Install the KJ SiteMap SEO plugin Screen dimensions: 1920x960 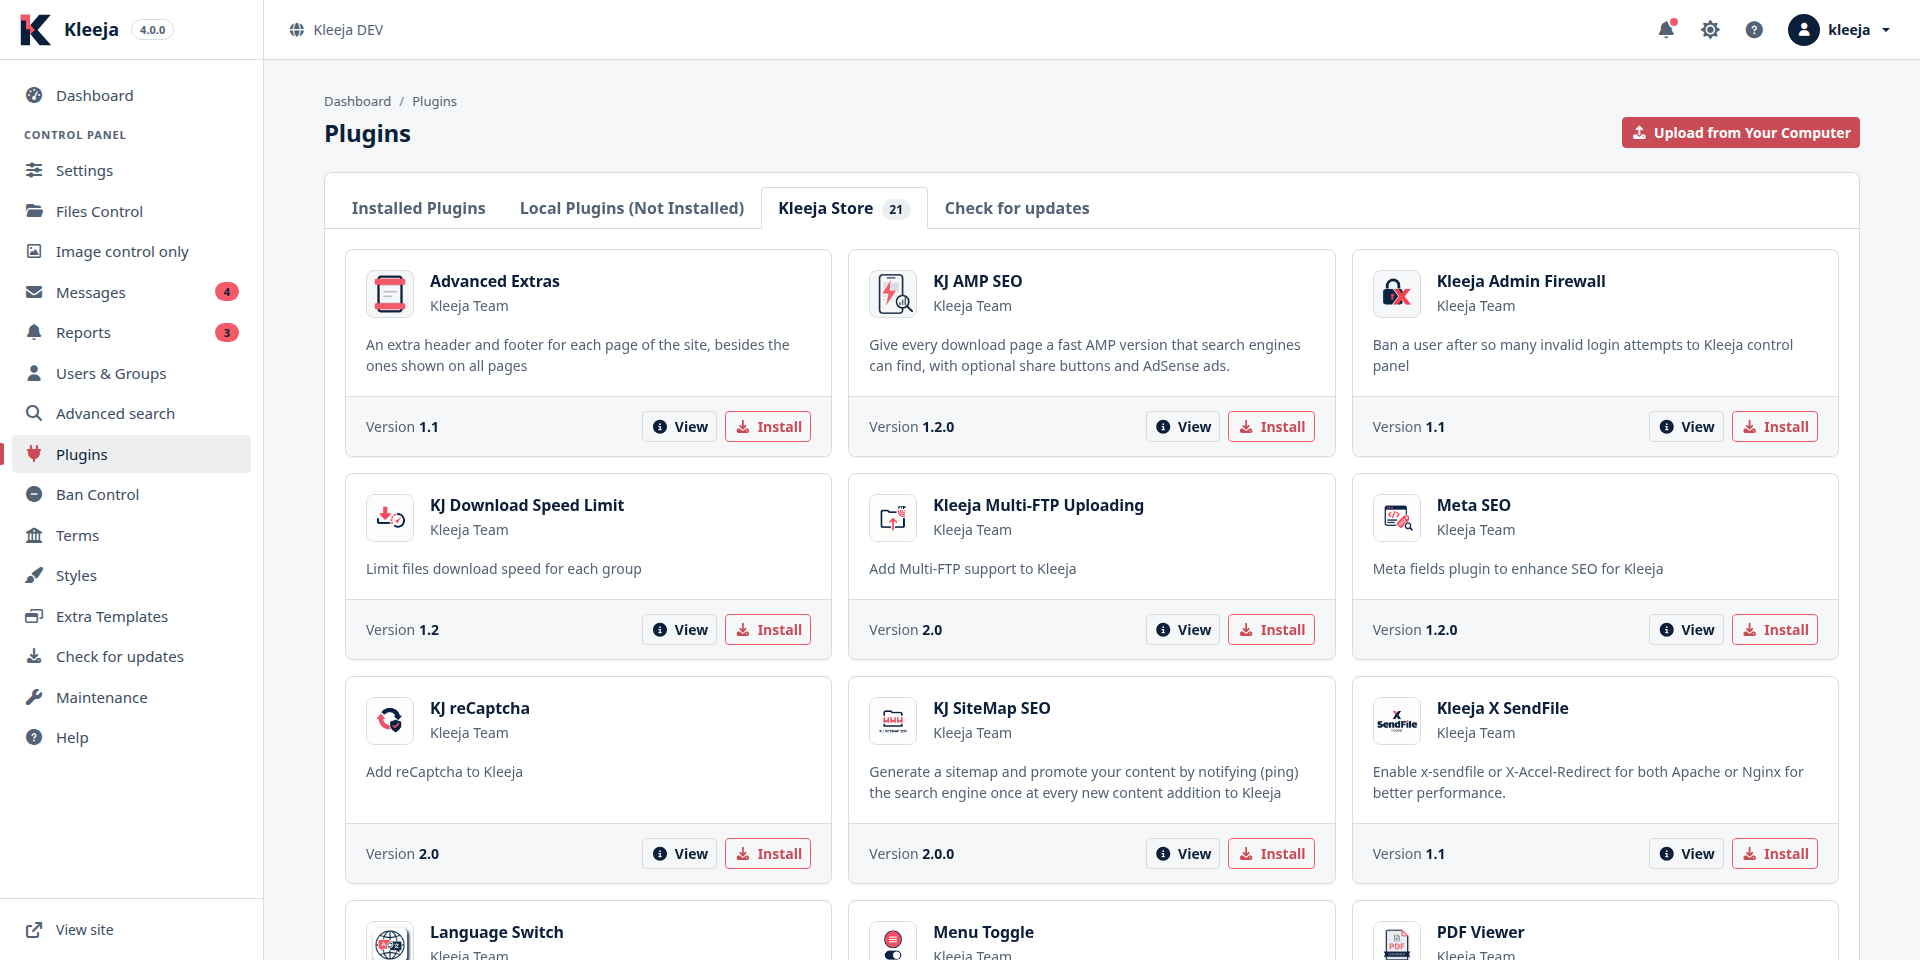pyautogui.click(x=1271, y=854)
